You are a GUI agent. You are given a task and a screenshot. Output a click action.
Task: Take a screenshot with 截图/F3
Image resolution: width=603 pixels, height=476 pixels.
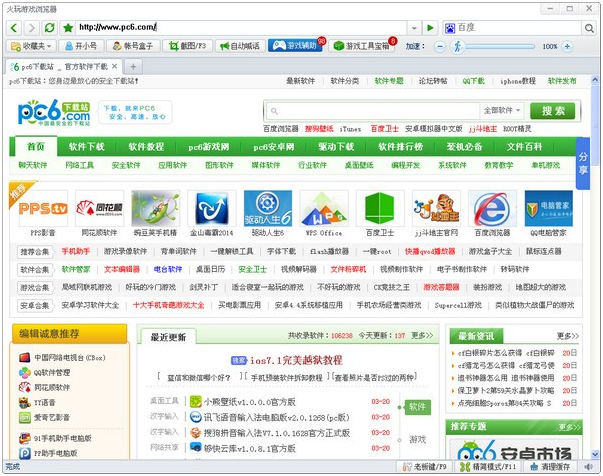click(188, 46)
